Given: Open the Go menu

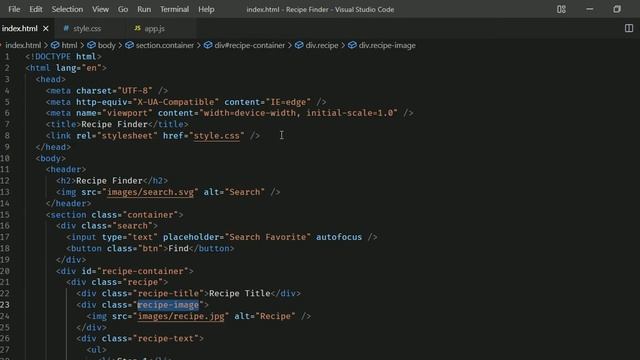Looking at the screenshot, I should coord(123,9).
